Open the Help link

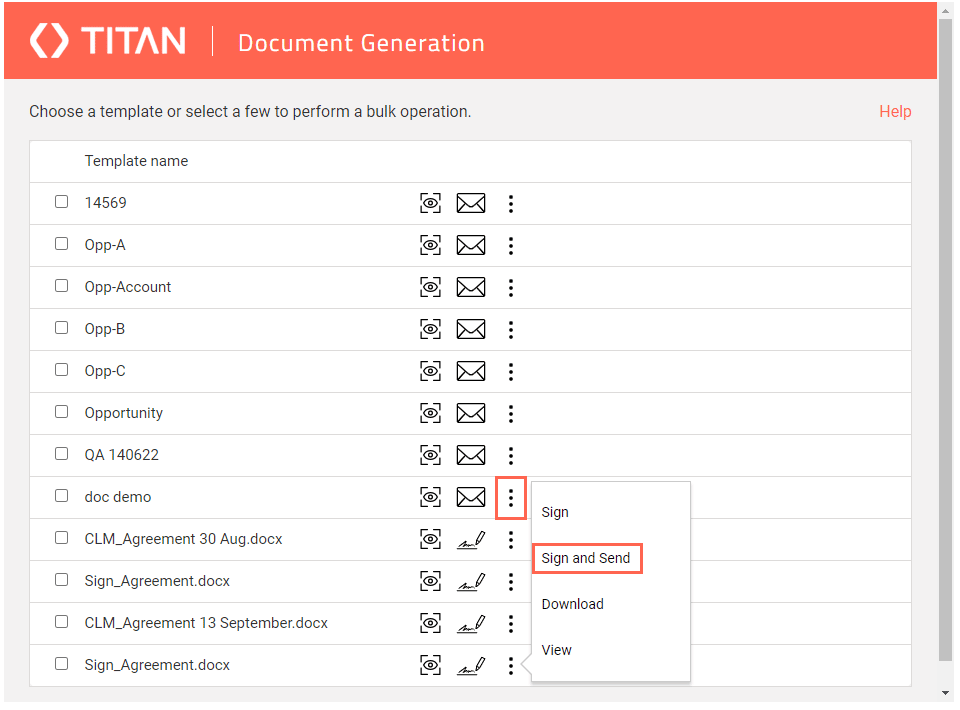click(895, 112)
